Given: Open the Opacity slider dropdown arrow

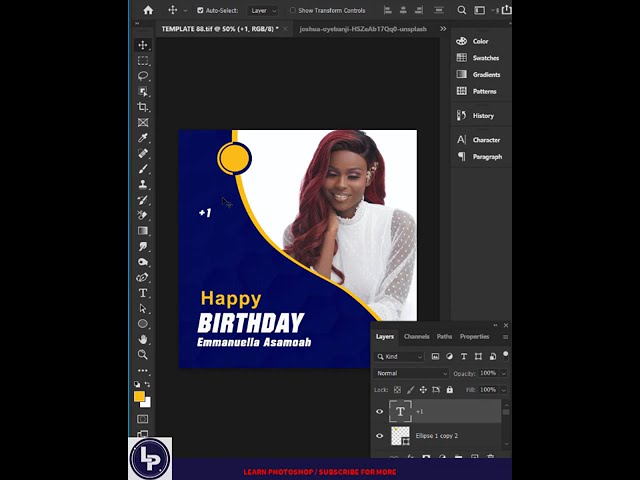Looking at the screenshot, I should (x=504, y=373).
